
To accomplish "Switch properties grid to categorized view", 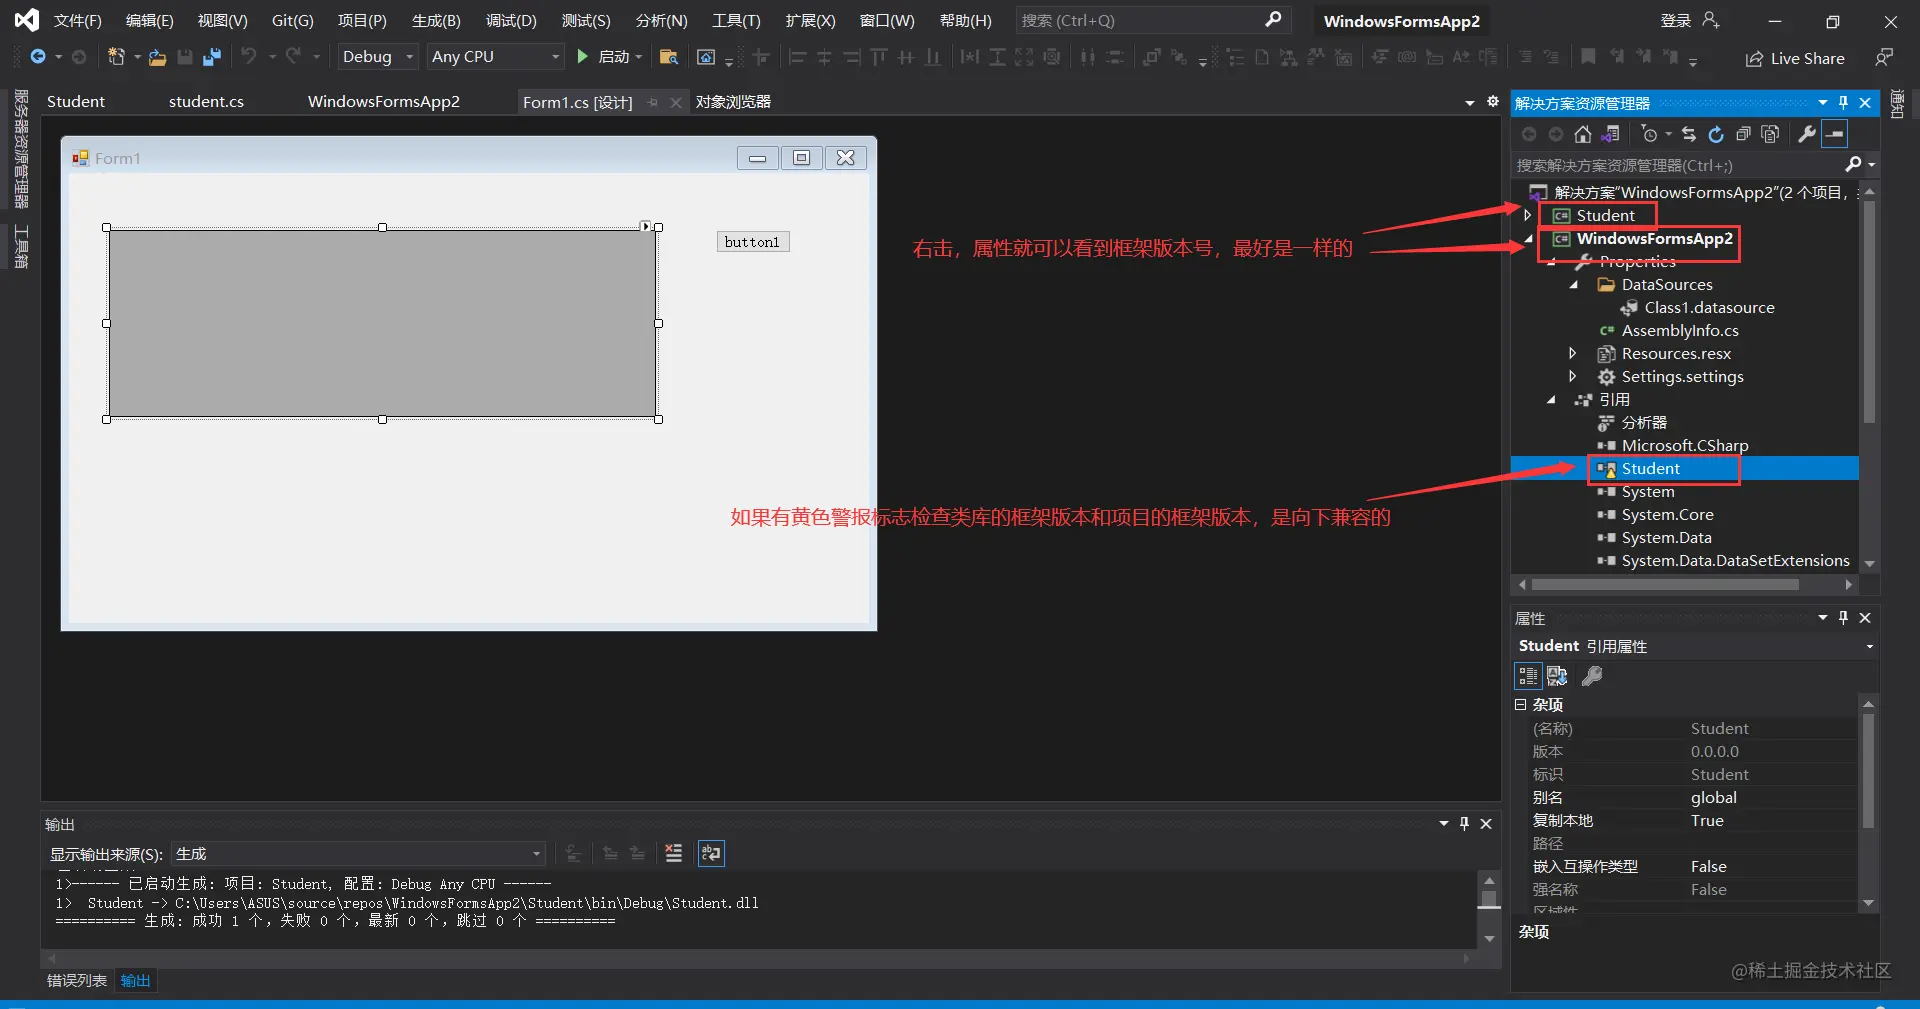I will click(x=1528, y=676).
